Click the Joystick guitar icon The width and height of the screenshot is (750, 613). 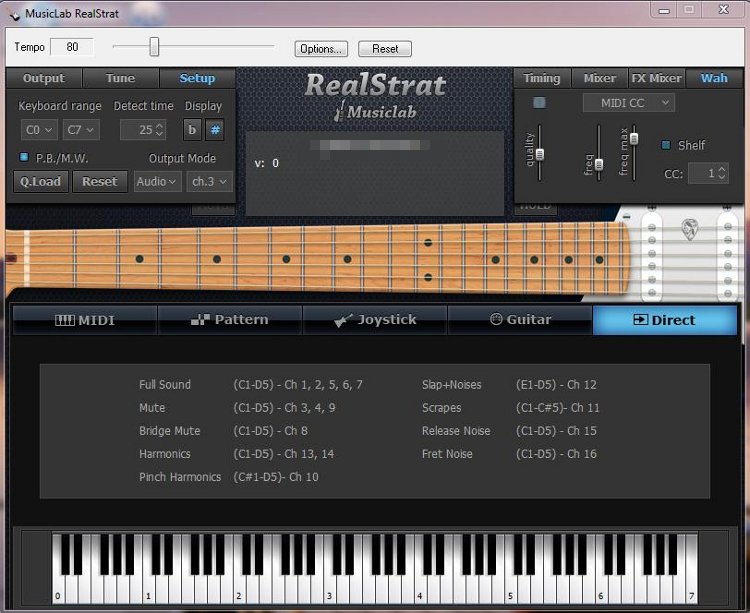343,320
